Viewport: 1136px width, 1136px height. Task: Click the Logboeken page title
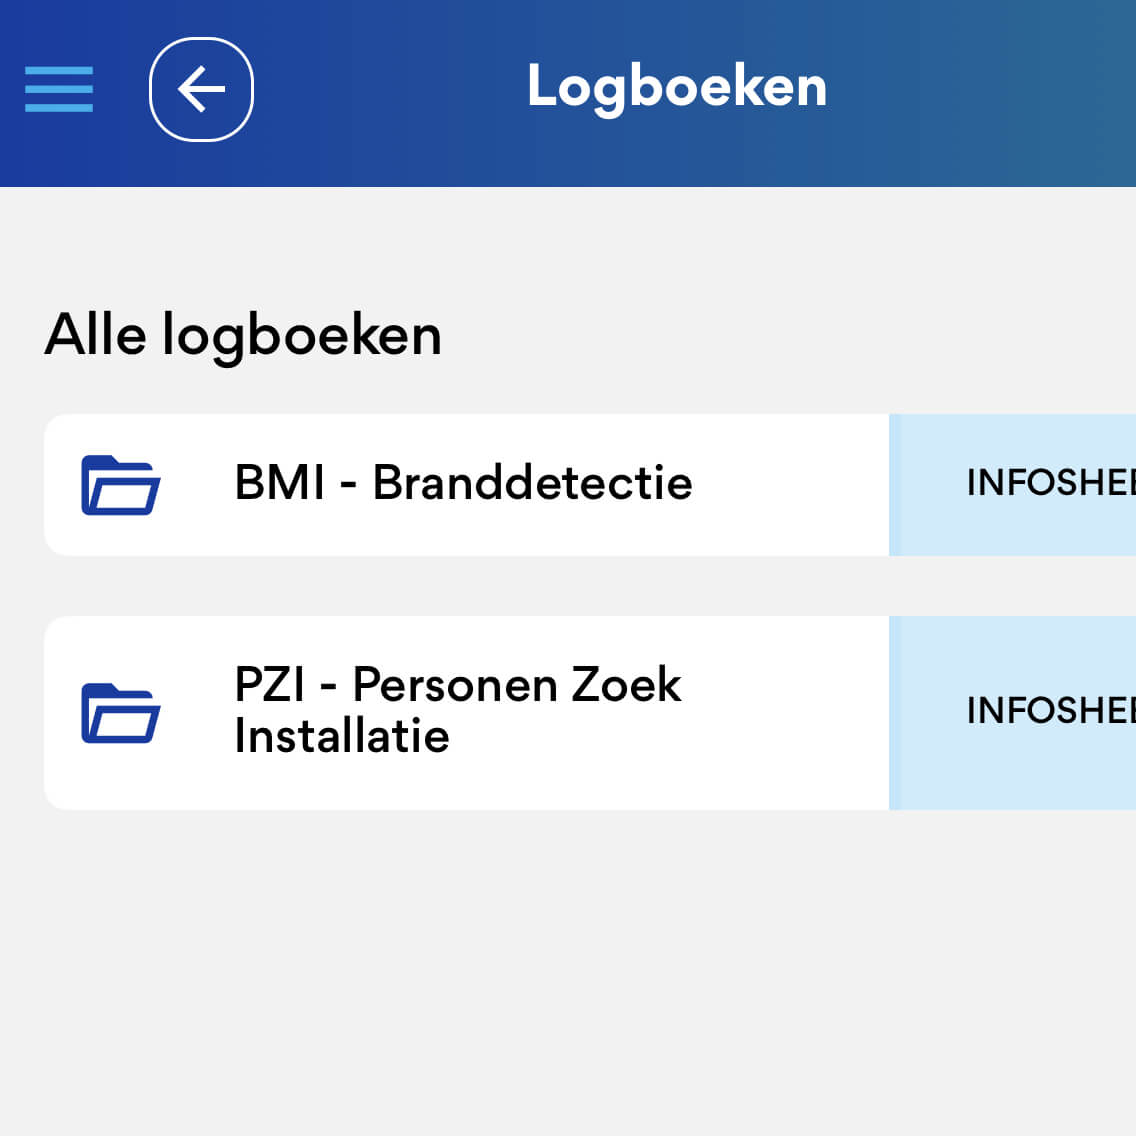point(677,87)
